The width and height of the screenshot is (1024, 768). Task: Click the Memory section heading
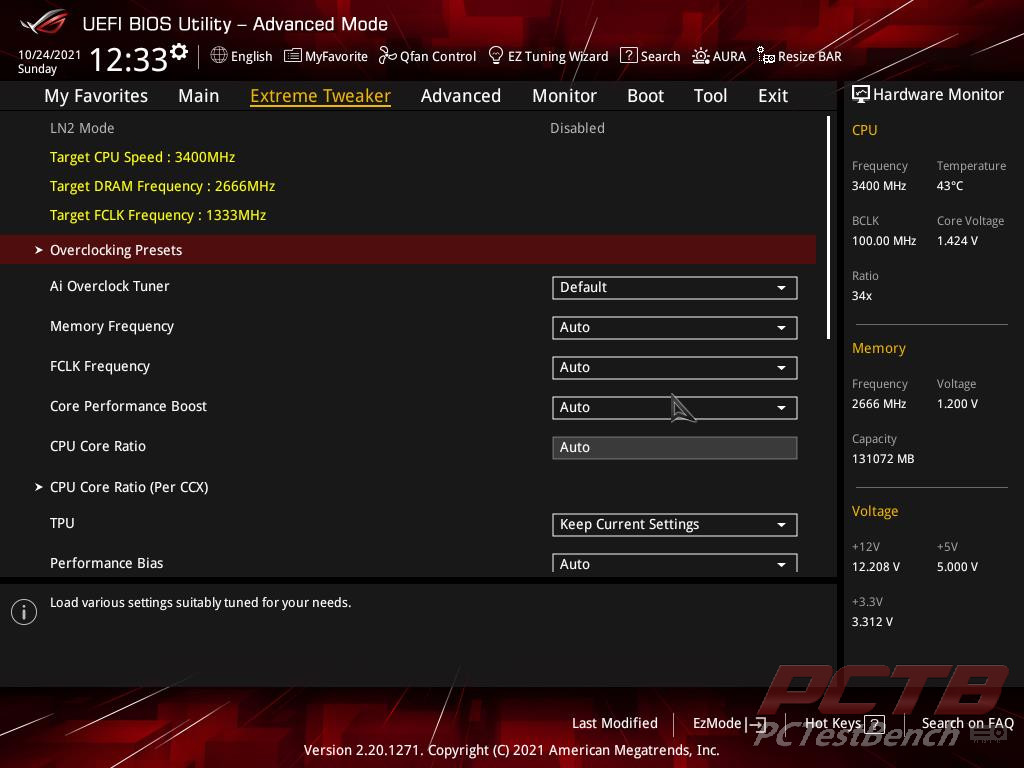tap(878, 349)
